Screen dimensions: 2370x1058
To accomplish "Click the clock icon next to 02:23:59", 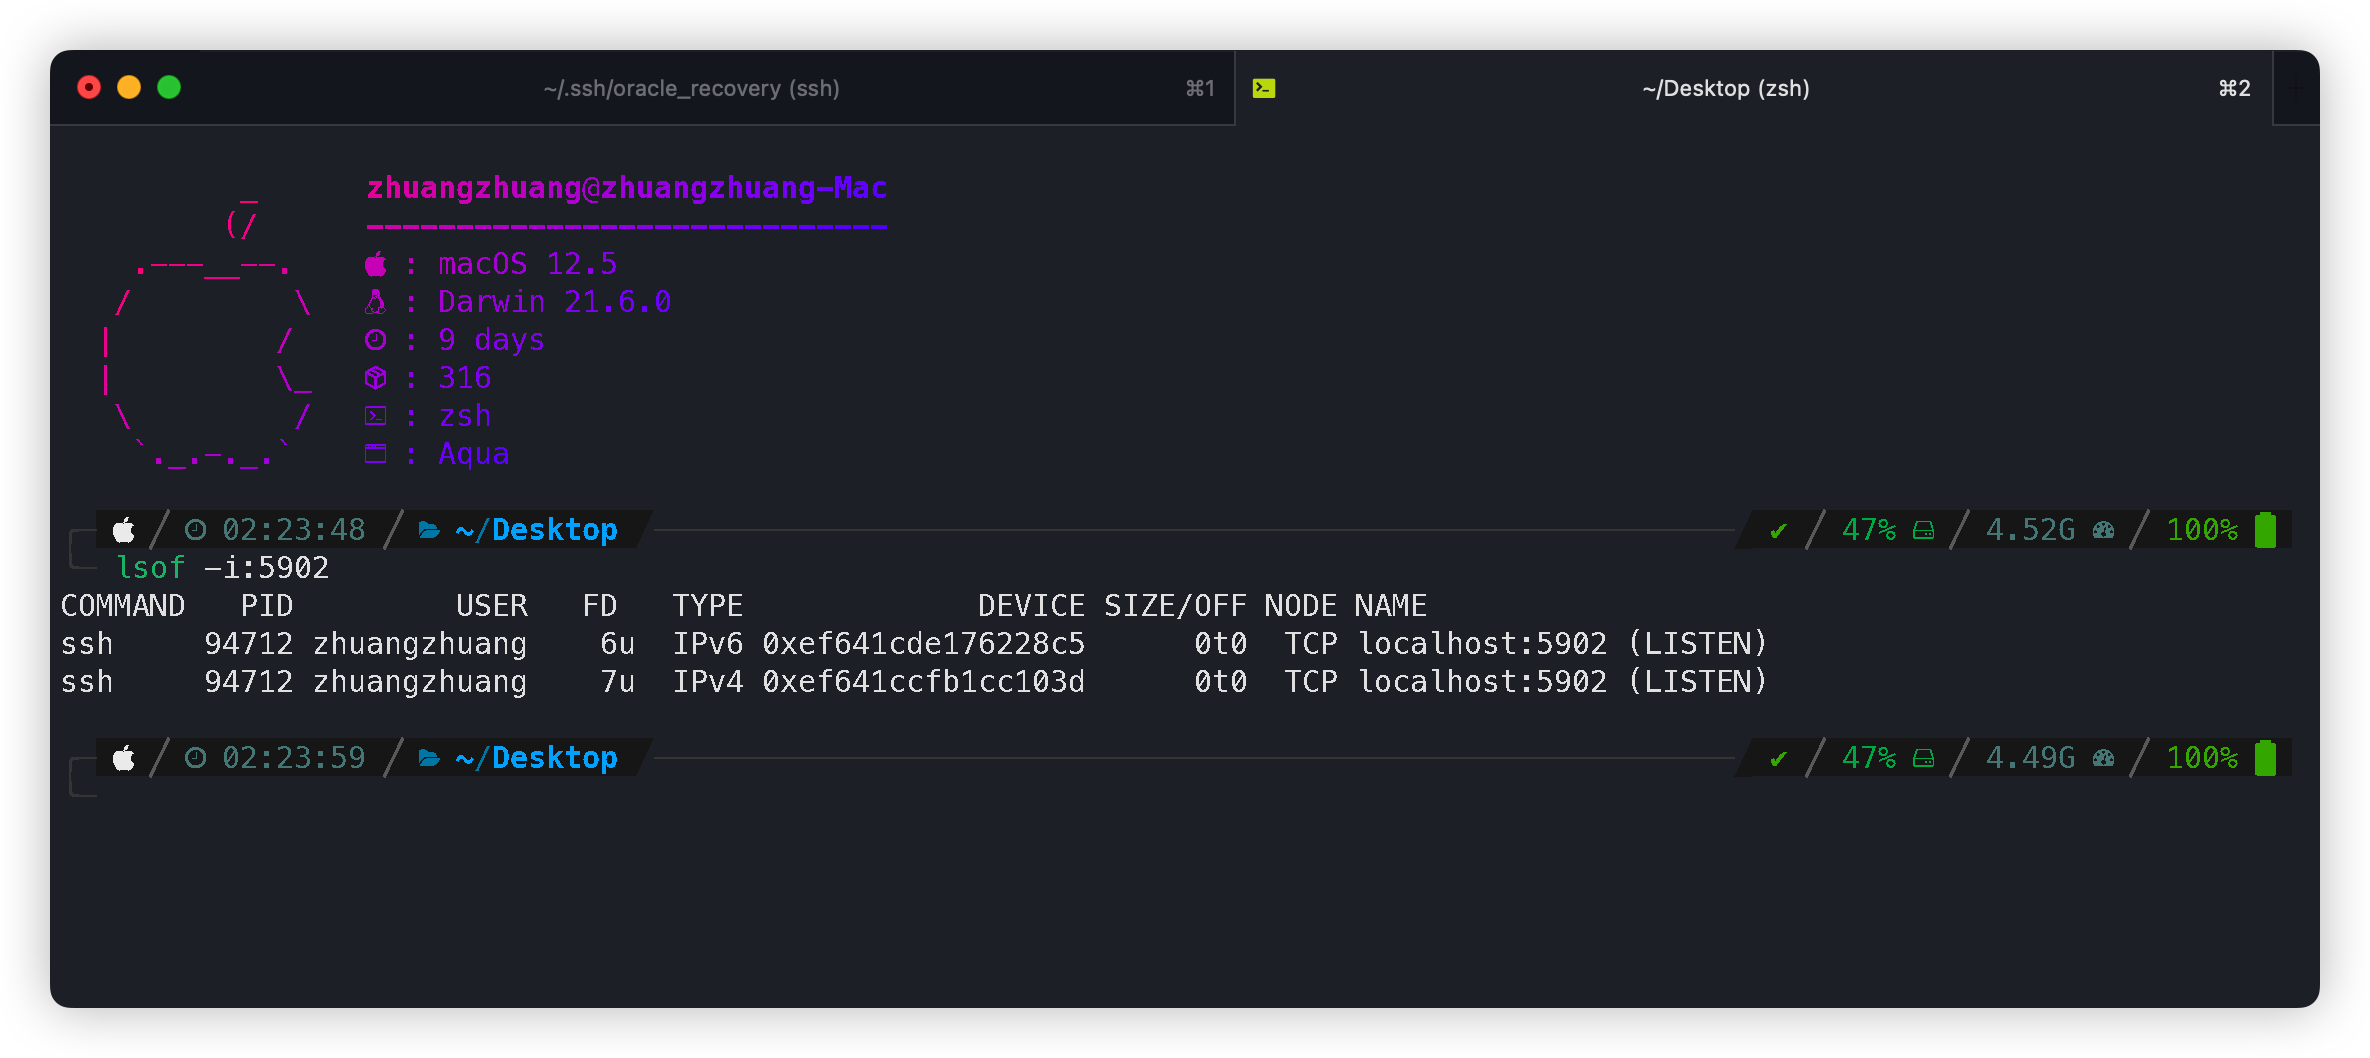I will tap(196, 758).
